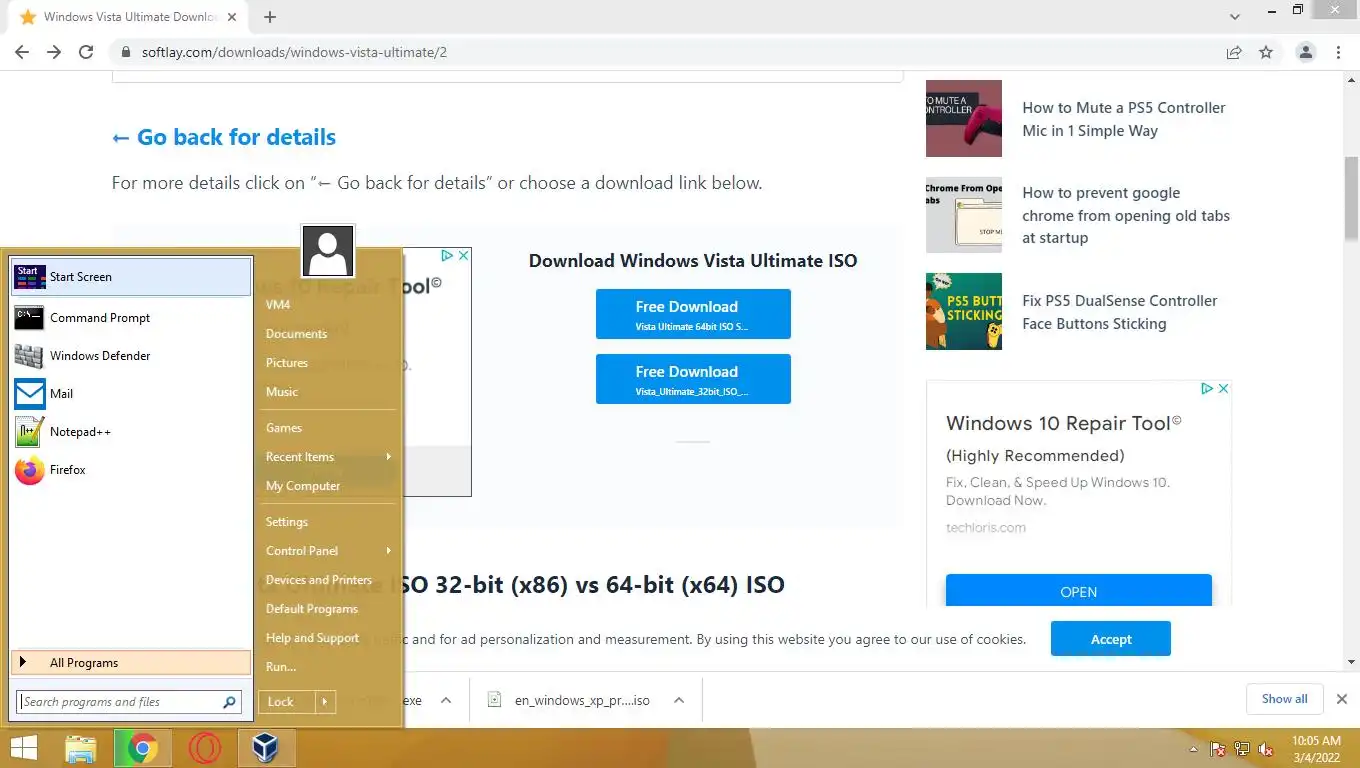Close the downloads bar
Image resolution: width=1360 pixels, height=768 pixels.
1342,699
